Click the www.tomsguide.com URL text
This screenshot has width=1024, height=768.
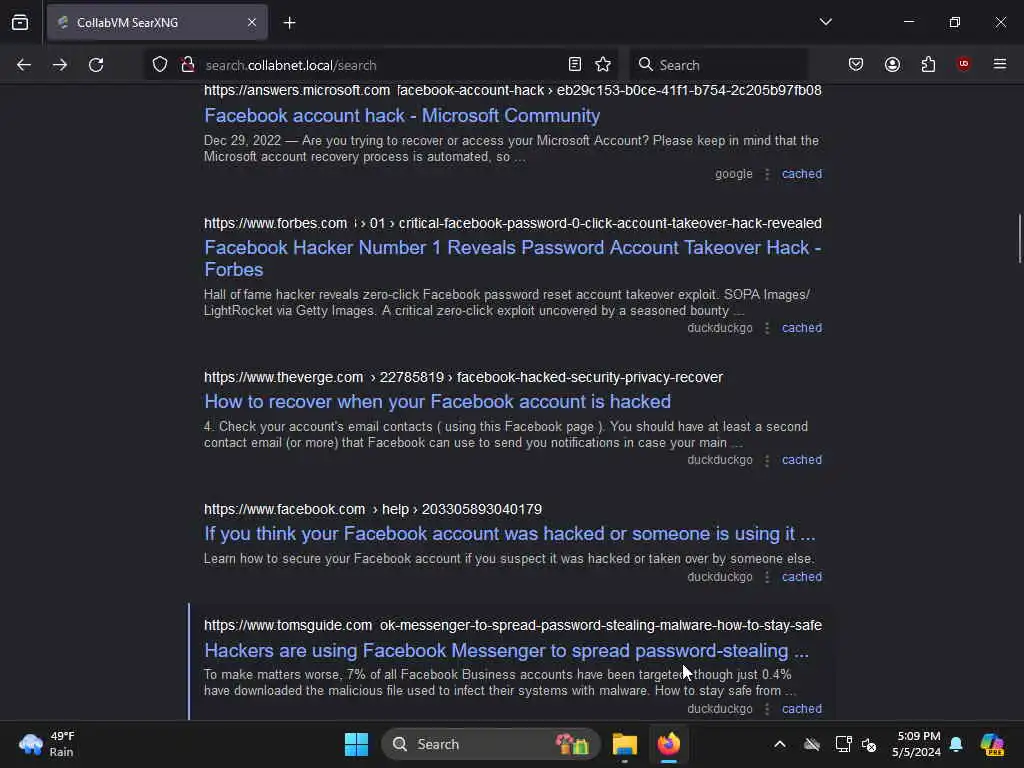pyautogui.click(x=513, y=626)
